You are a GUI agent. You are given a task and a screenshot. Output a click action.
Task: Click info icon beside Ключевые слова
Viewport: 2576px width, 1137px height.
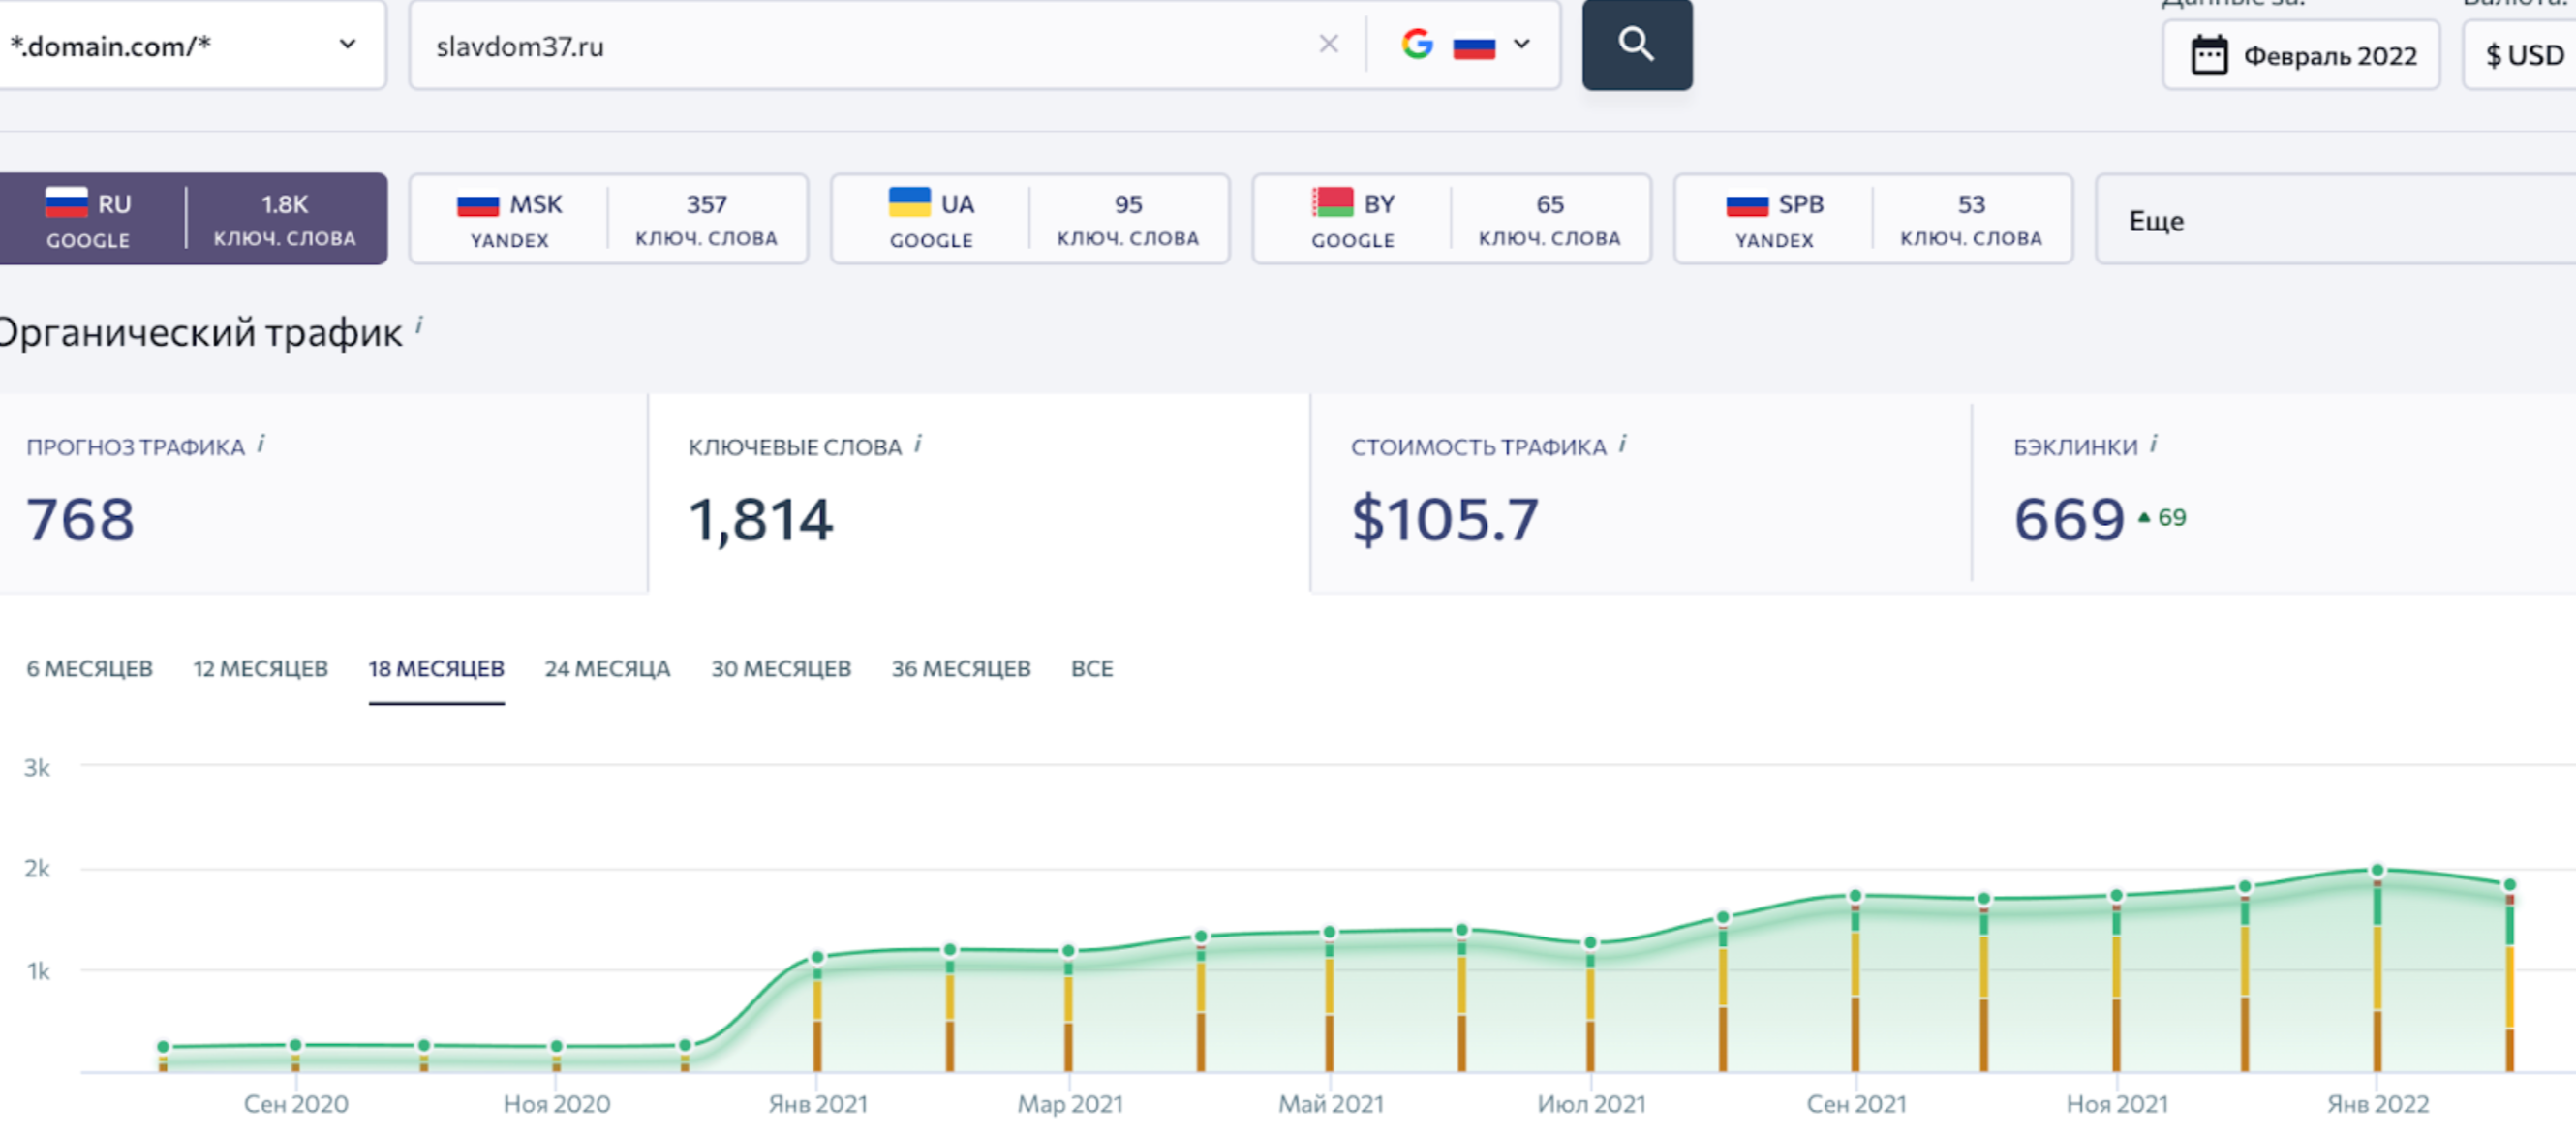918,443
